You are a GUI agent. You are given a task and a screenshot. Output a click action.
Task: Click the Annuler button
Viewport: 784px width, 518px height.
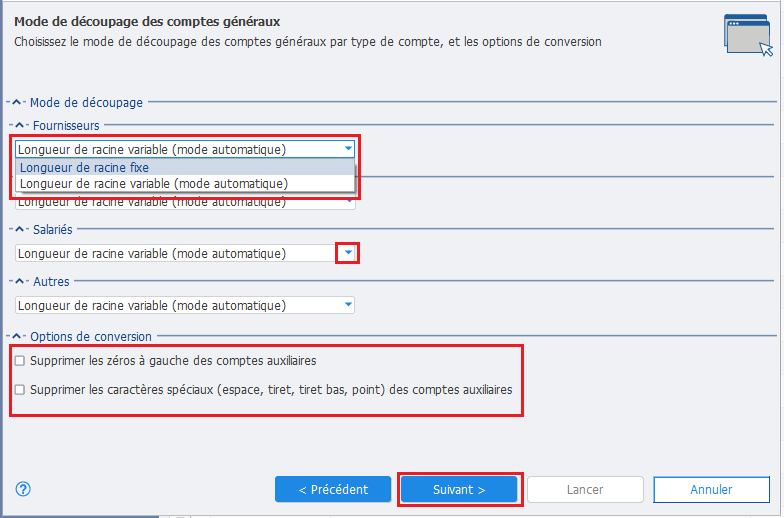pos(711,489)
